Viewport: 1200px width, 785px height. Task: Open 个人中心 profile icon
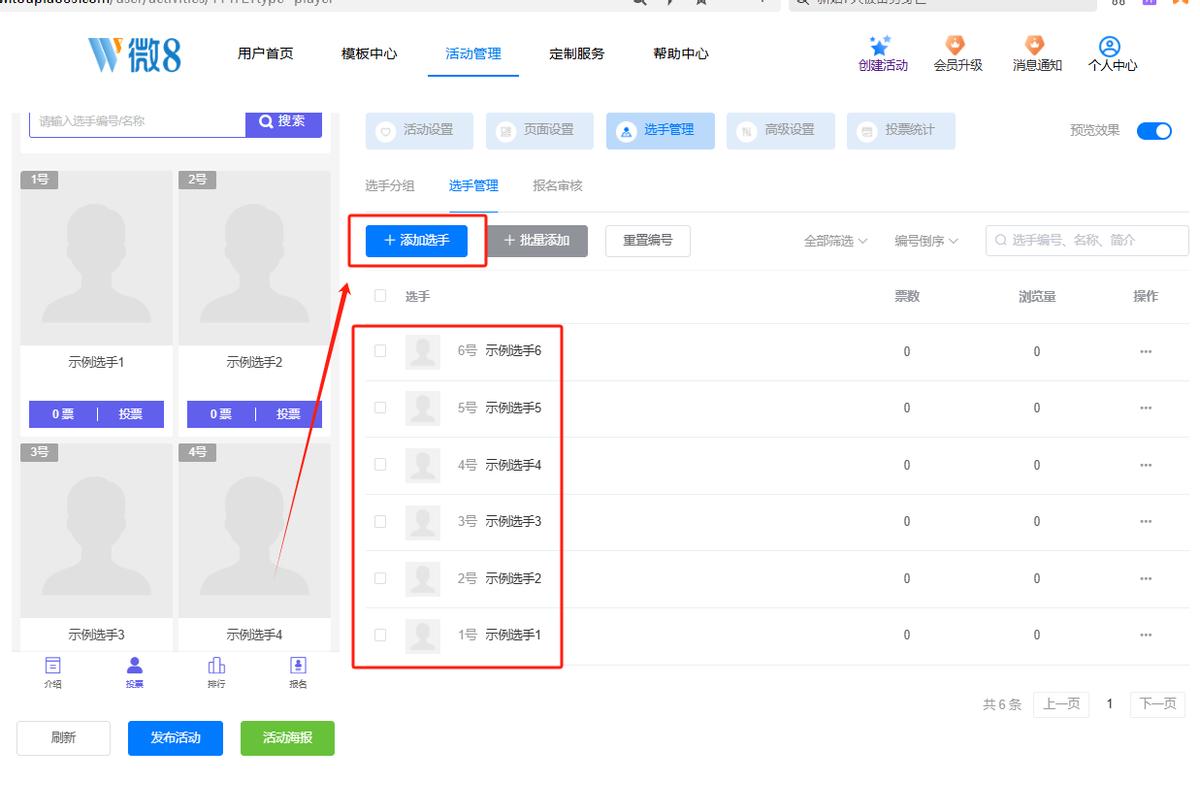click(x=1109, y=46)
